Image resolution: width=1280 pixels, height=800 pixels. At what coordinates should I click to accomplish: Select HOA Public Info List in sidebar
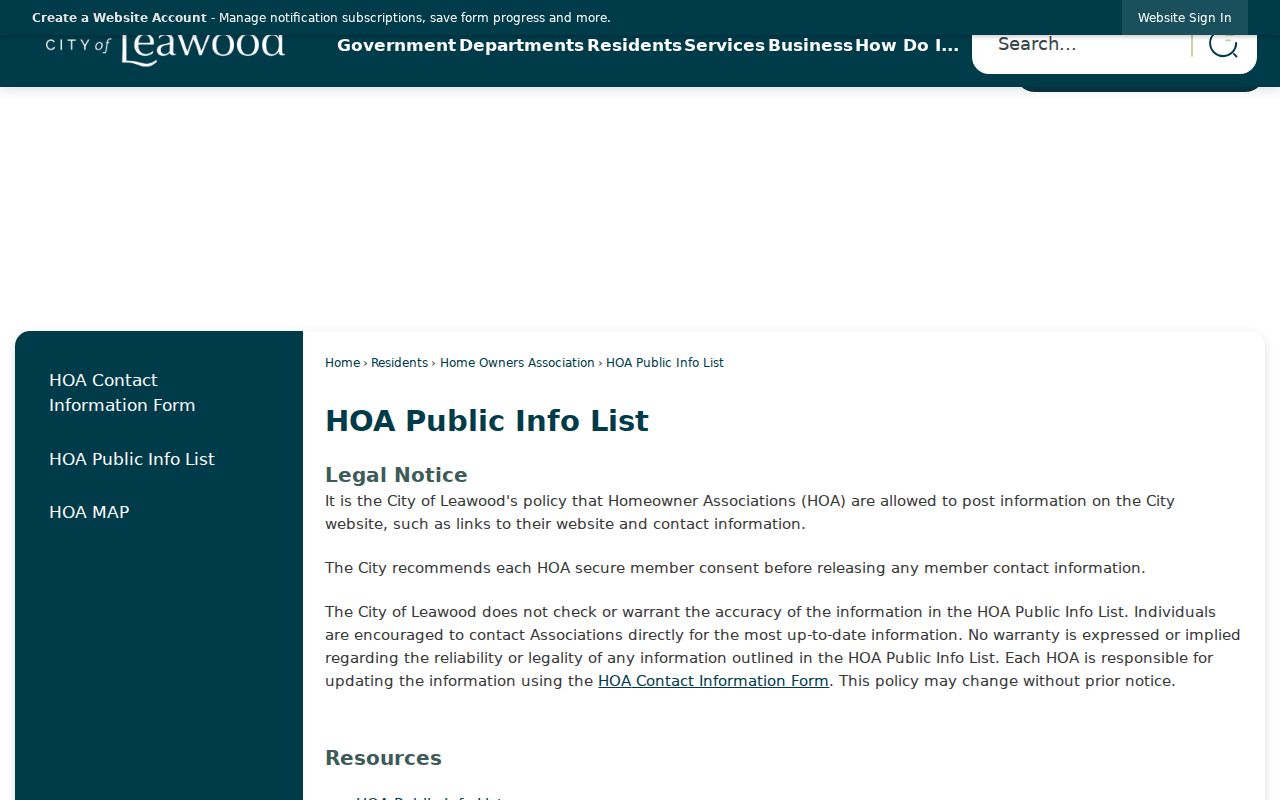click(132, 459)
